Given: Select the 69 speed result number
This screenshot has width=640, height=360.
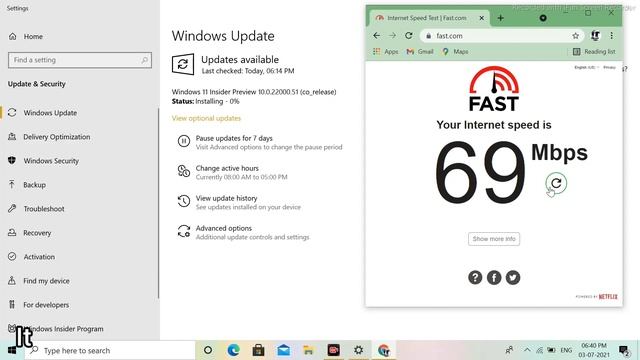Looking at the screenshot, I should (480, 172).
